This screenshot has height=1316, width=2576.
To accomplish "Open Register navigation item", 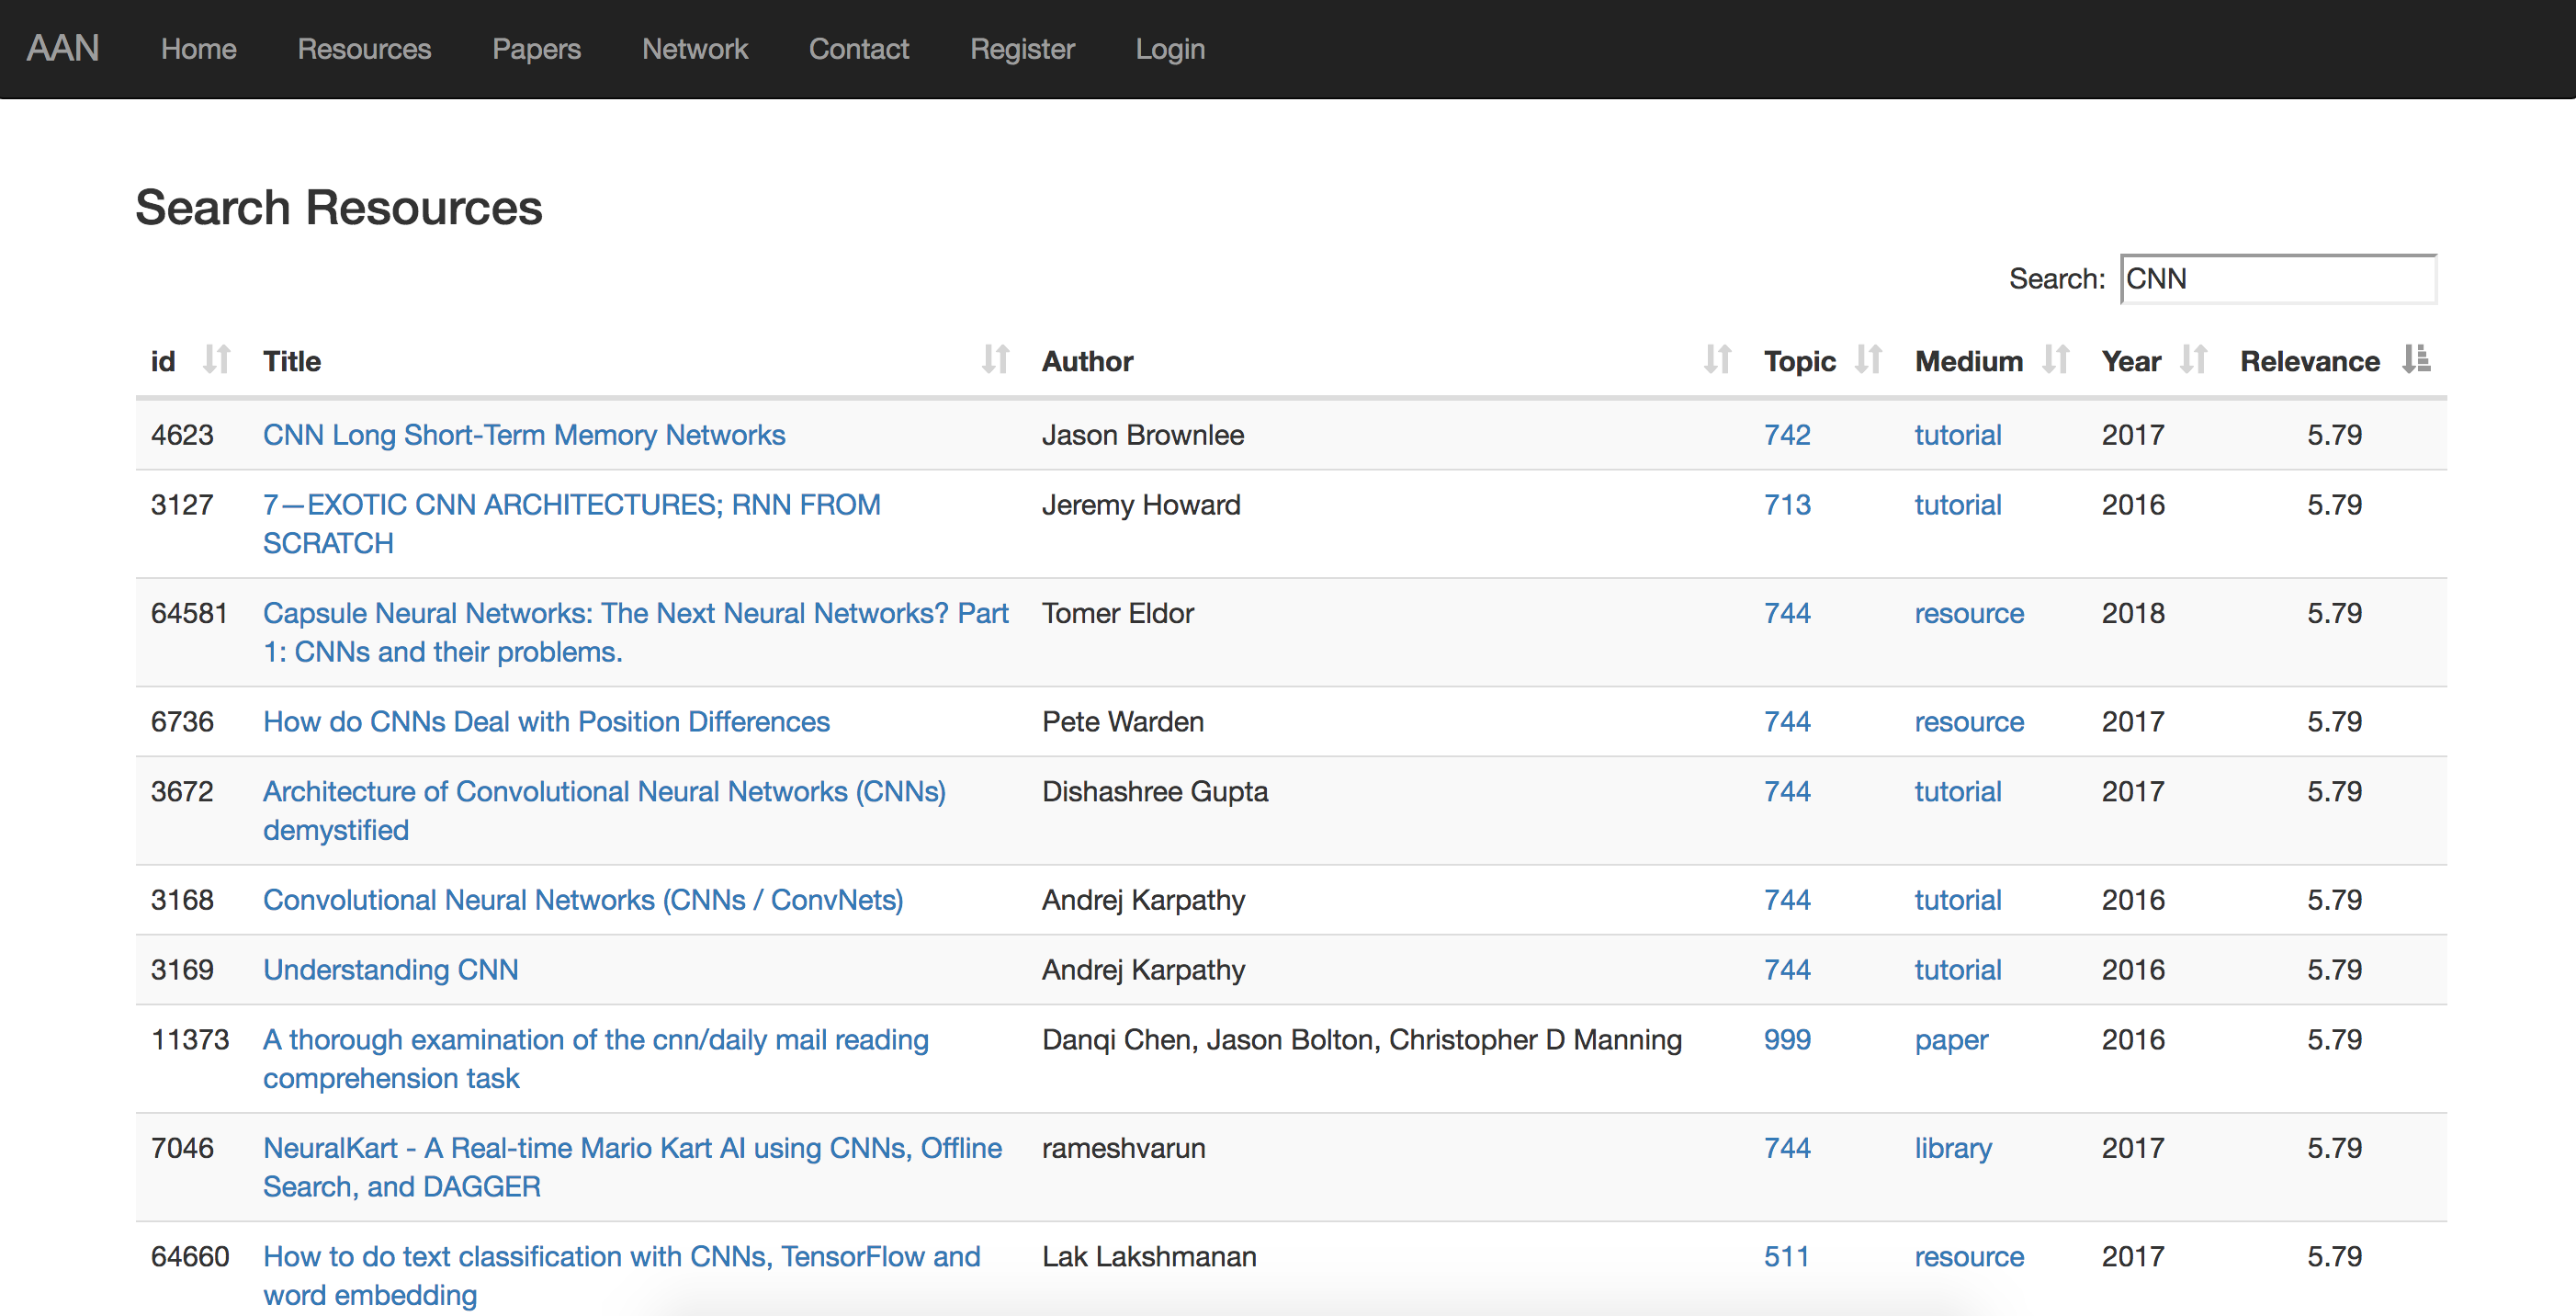I will (1022, 49).
